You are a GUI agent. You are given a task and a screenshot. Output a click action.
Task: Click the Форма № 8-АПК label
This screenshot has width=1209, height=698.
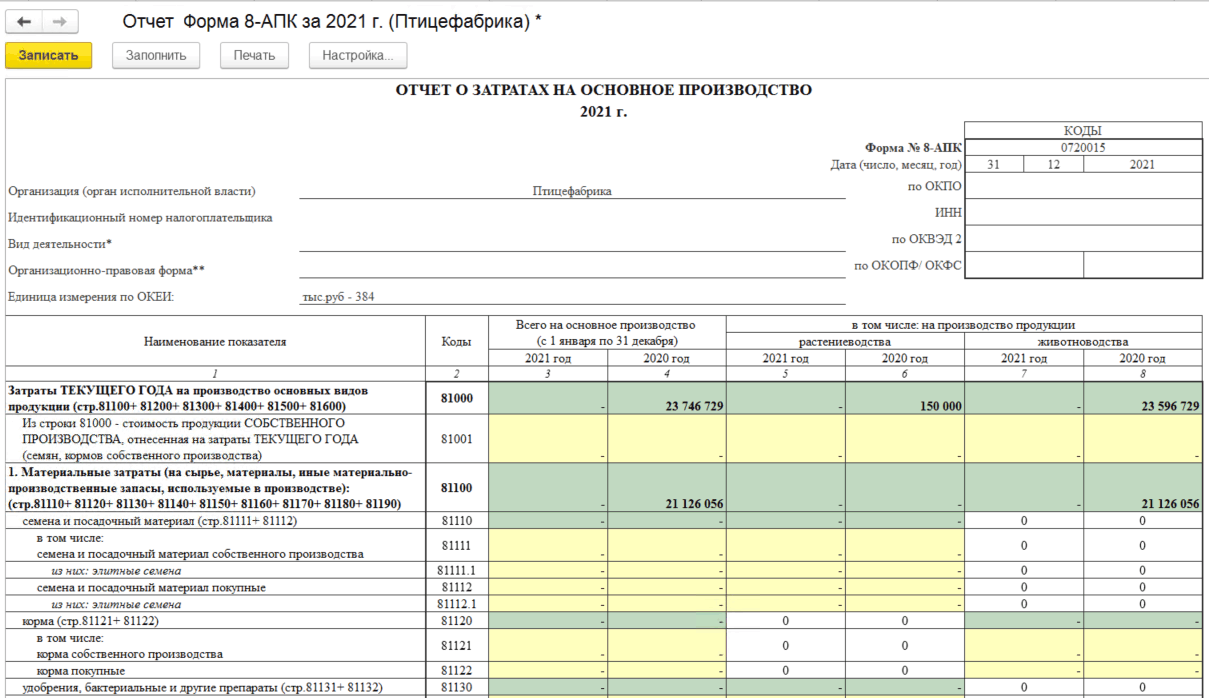click(913, 147)
